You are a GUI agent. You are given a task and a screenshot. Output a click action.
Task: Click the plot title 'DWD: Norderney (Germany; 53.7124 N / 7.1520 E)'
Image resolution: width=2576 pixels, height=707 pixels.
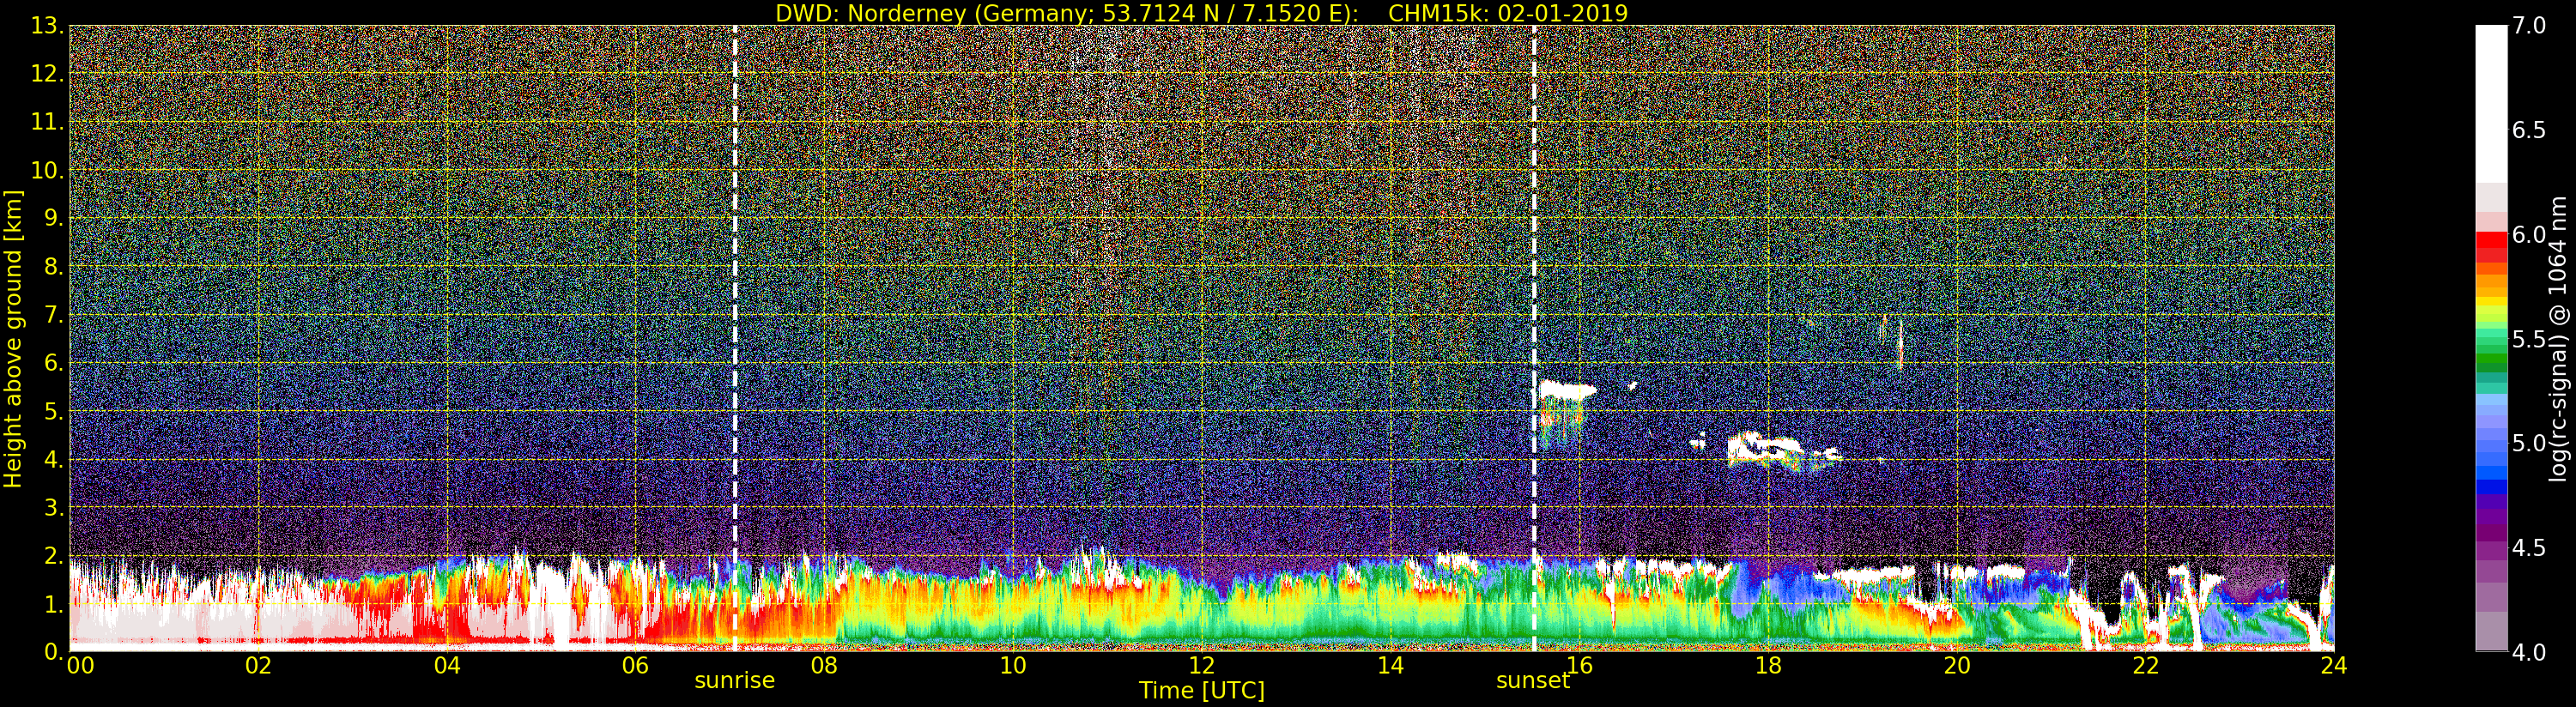[1066, 13]
